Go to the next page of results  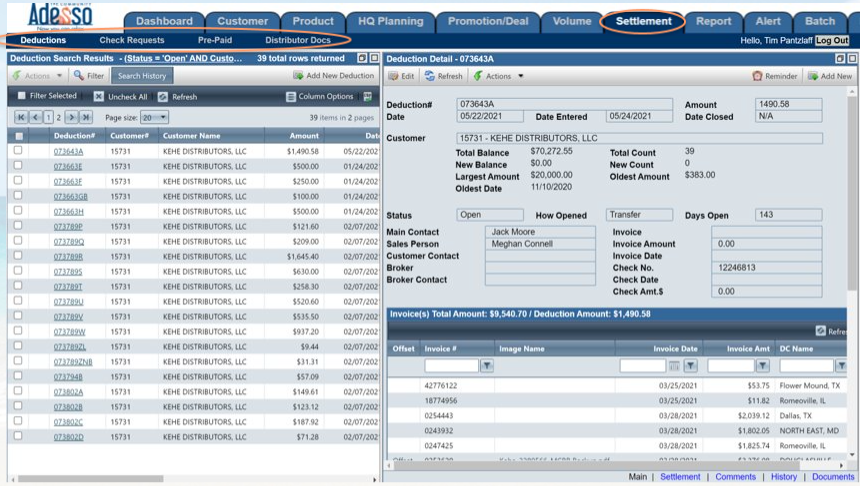[x=71, y=118]
